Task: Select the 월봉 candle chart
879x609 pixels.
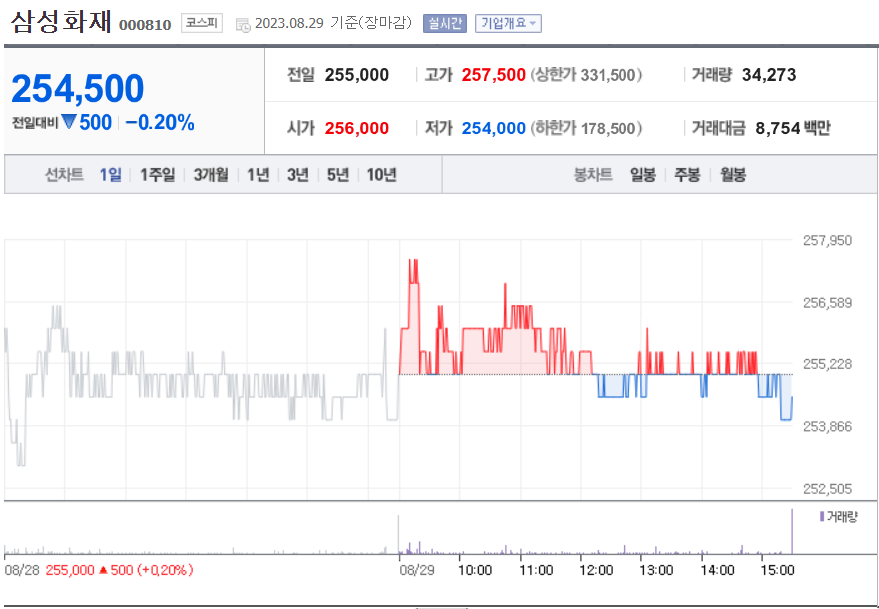Action: [x=733, y=175]
